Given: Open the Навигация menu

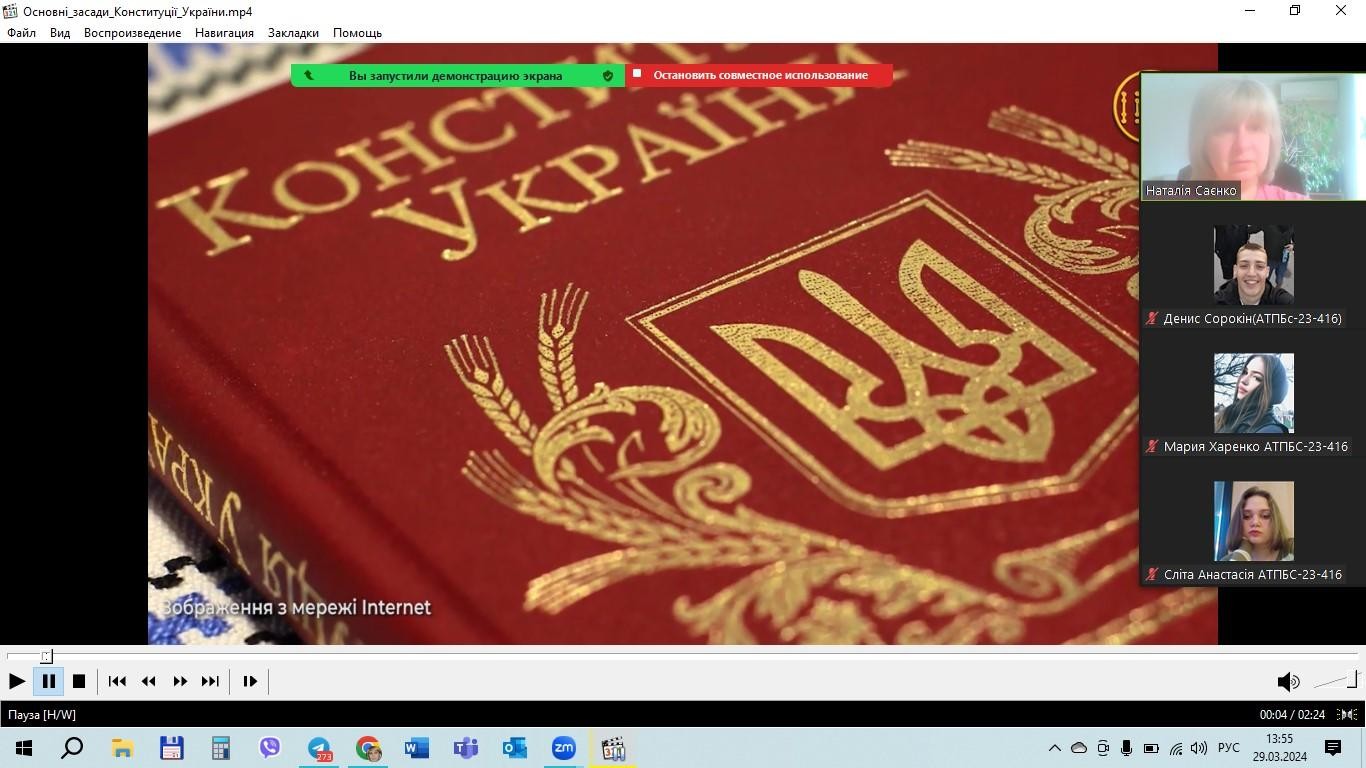Looking at the screenshot, I should 224,33.
